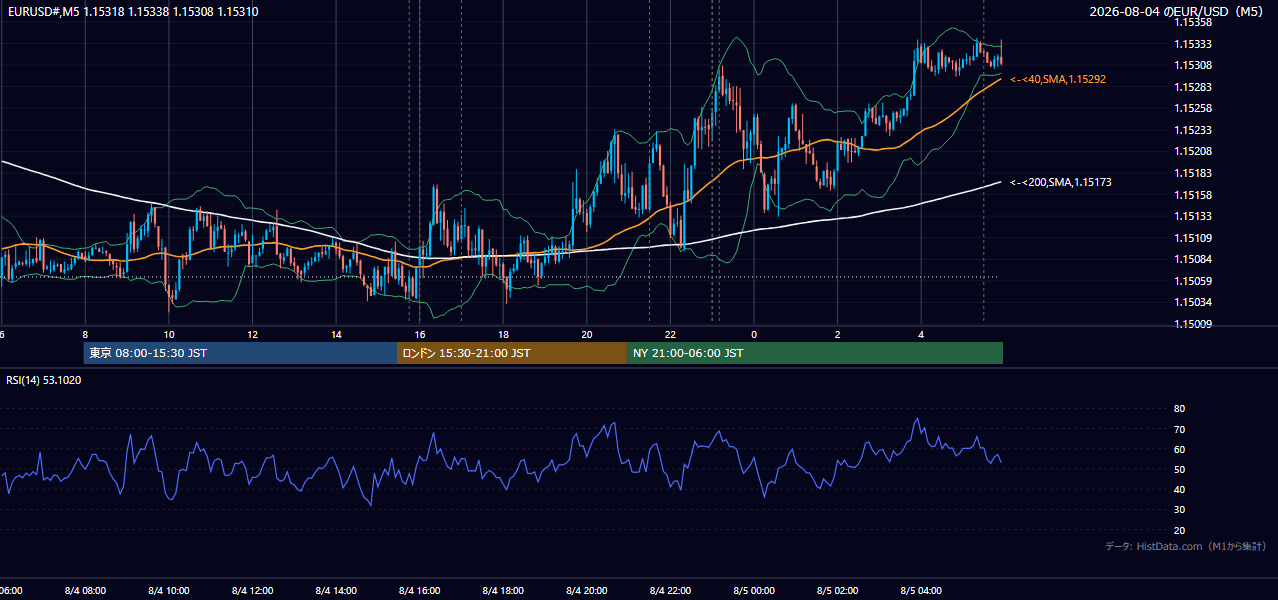Viewport: 1278px width, 600px height.
Task: Click price level 1.15183 on price axis
Action: pos(1192,173)
